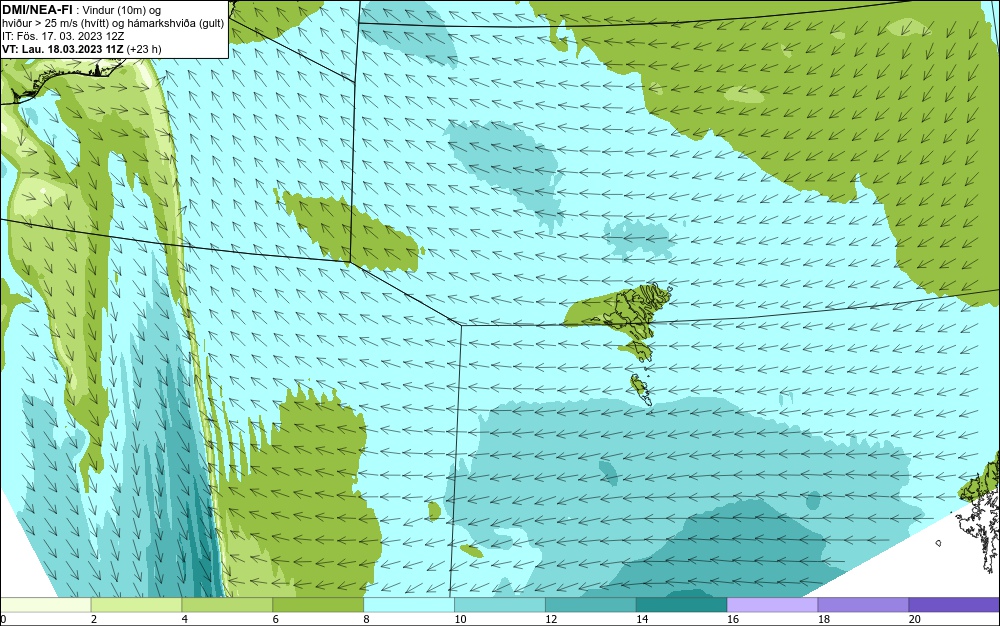Screen dimensions: 1000x626
Task: Click the 6–8 m/s olive green legend swatch
Action: (x=318, y=604)
